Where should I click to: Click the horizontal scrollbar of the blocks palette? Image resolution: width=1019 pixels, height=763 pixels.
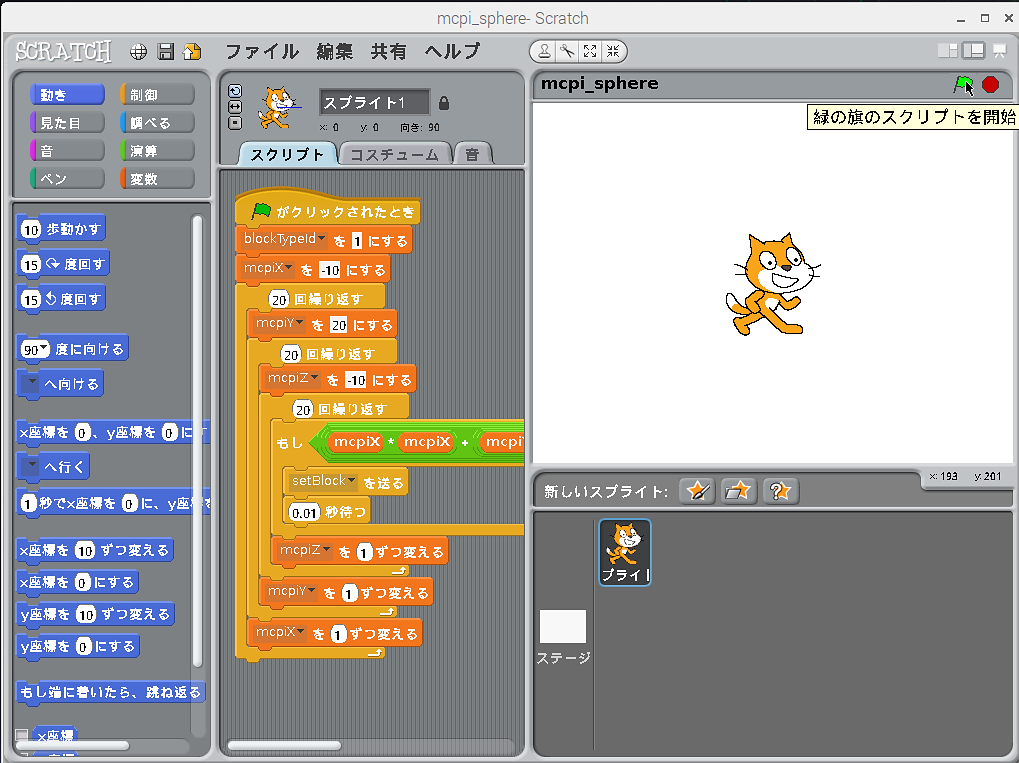coord(73,745)
